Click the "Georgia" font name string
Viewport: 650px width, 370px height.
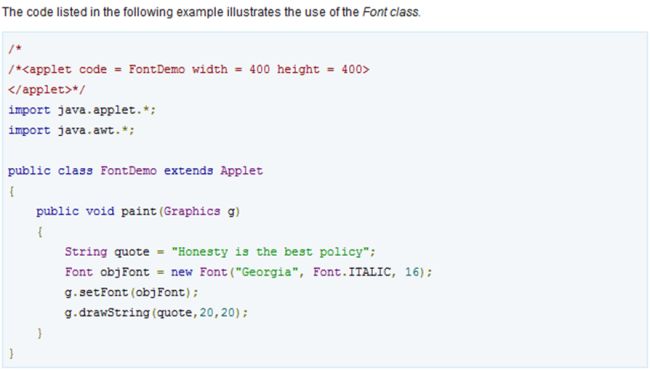tap(266, 272)
